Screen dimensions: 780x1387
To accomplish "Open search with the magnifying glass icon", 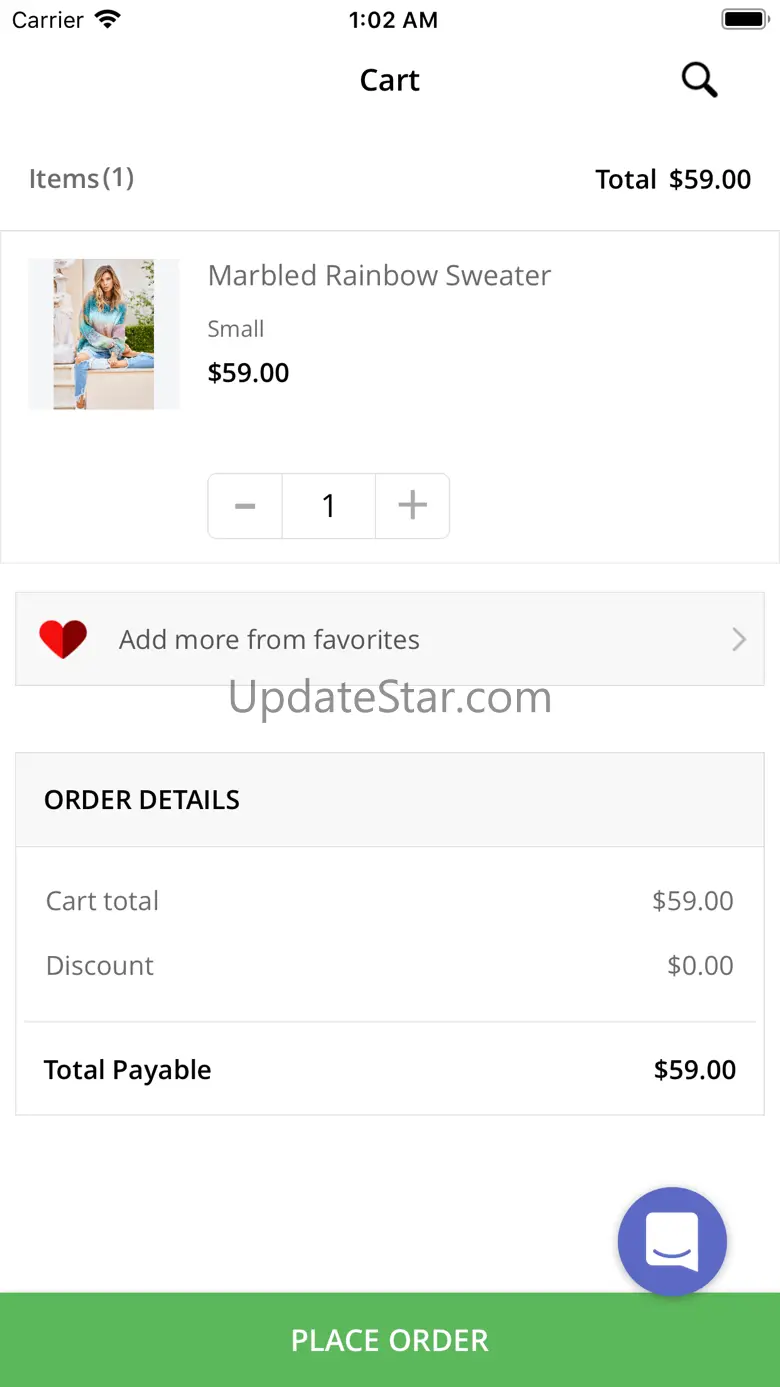I will (x=699, y=80).
